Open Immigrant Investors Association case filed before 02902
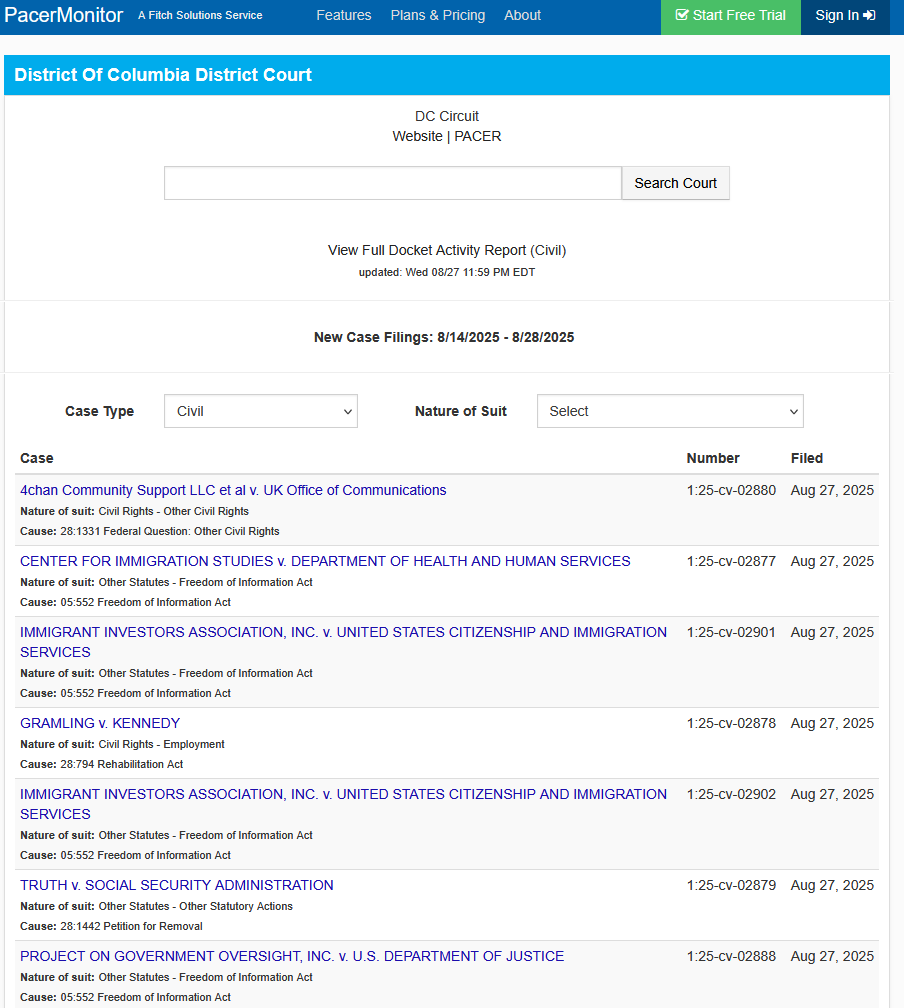Viewport: 904px width, 1008px height. pos(343,642)
